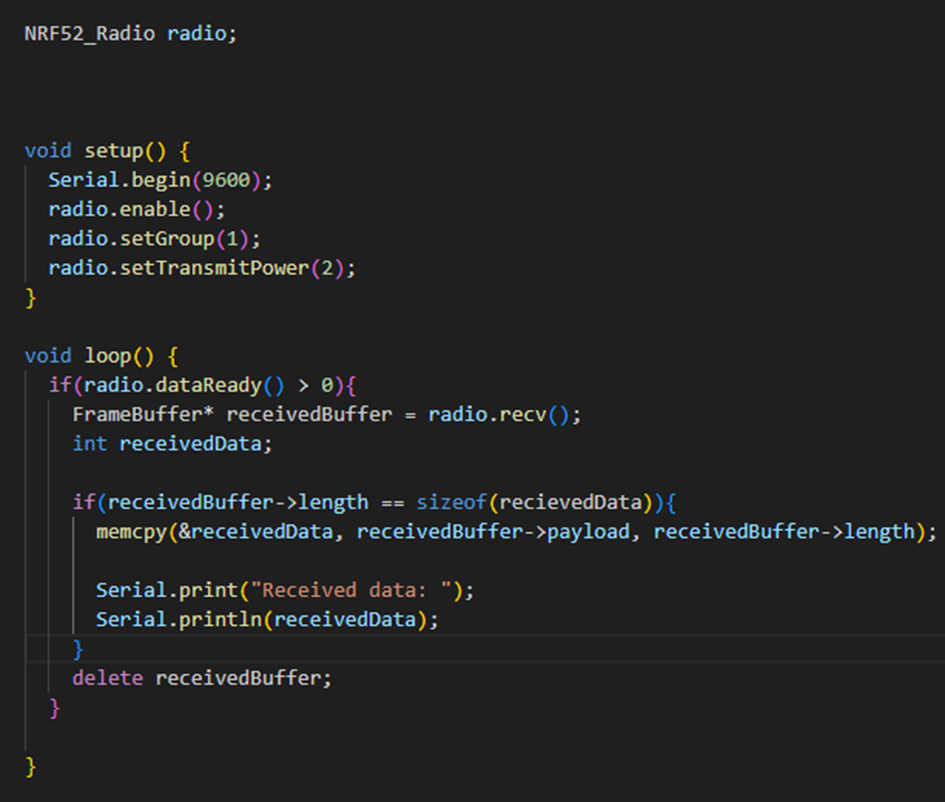Viewport: 945px width, 802px height.
Task: Click the 'Serial.begin(9600);' line
Action: tap(160, 180)
